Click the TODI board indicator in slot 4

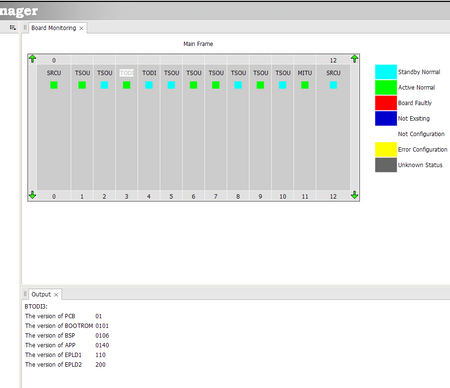pos(149,85)
